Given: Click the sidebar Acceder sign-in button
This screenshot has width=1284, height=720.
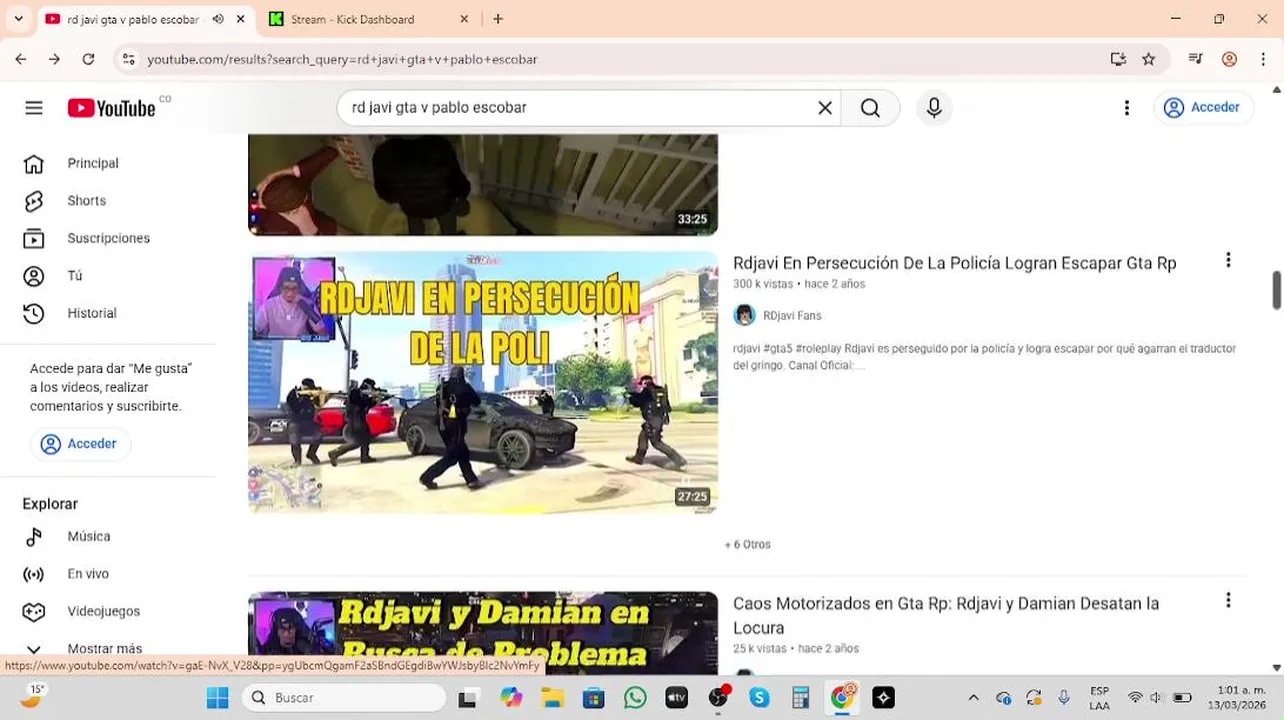Looking at the screenshot, I should click(x=80, y=444).
